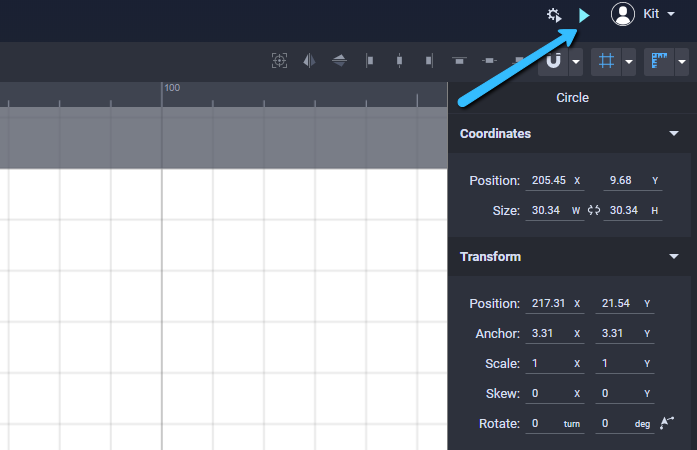Click the Rotate deg input field
This screenshot has width=697, height=450.
point(624,423)
